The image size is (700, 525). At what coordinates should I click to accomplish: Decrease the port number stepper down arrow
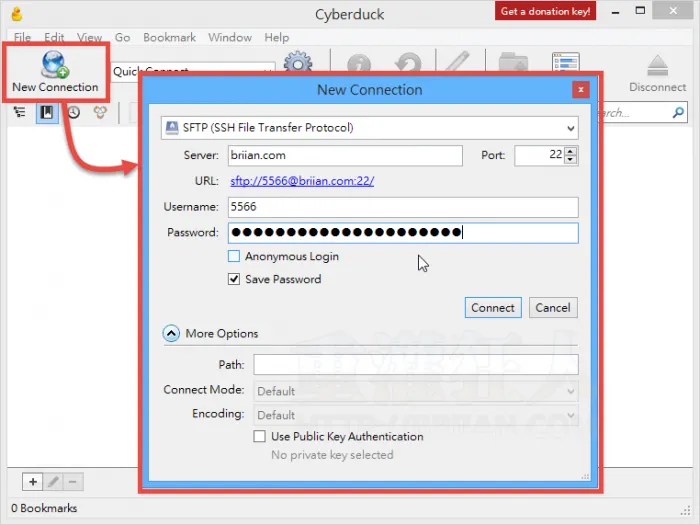[570, 160]
